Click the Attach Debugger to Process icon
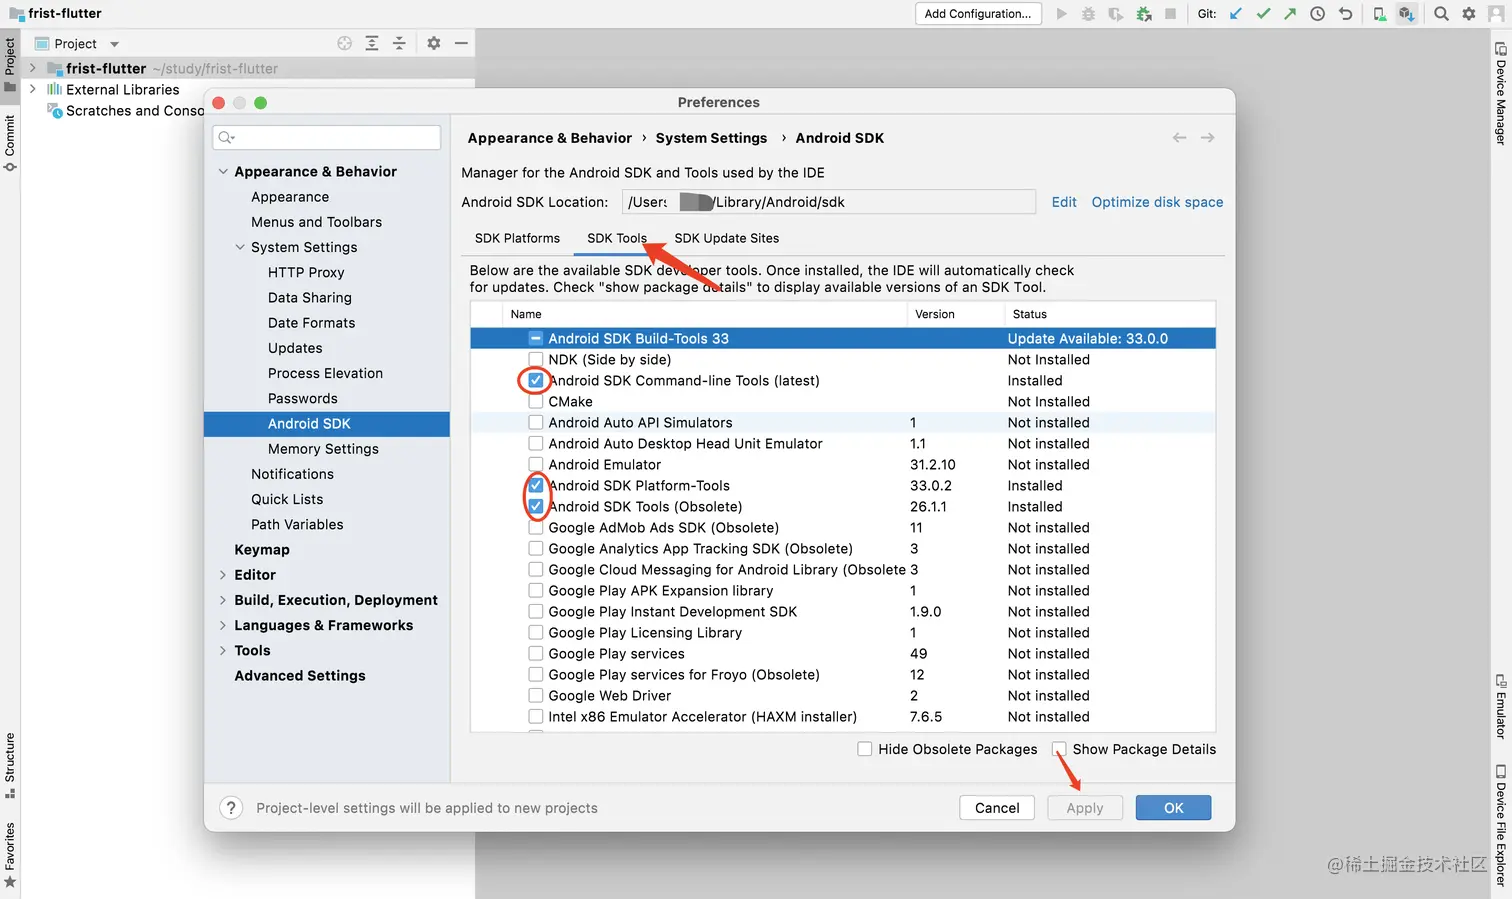1512x899 pixels. click(x=1143, y=14)
